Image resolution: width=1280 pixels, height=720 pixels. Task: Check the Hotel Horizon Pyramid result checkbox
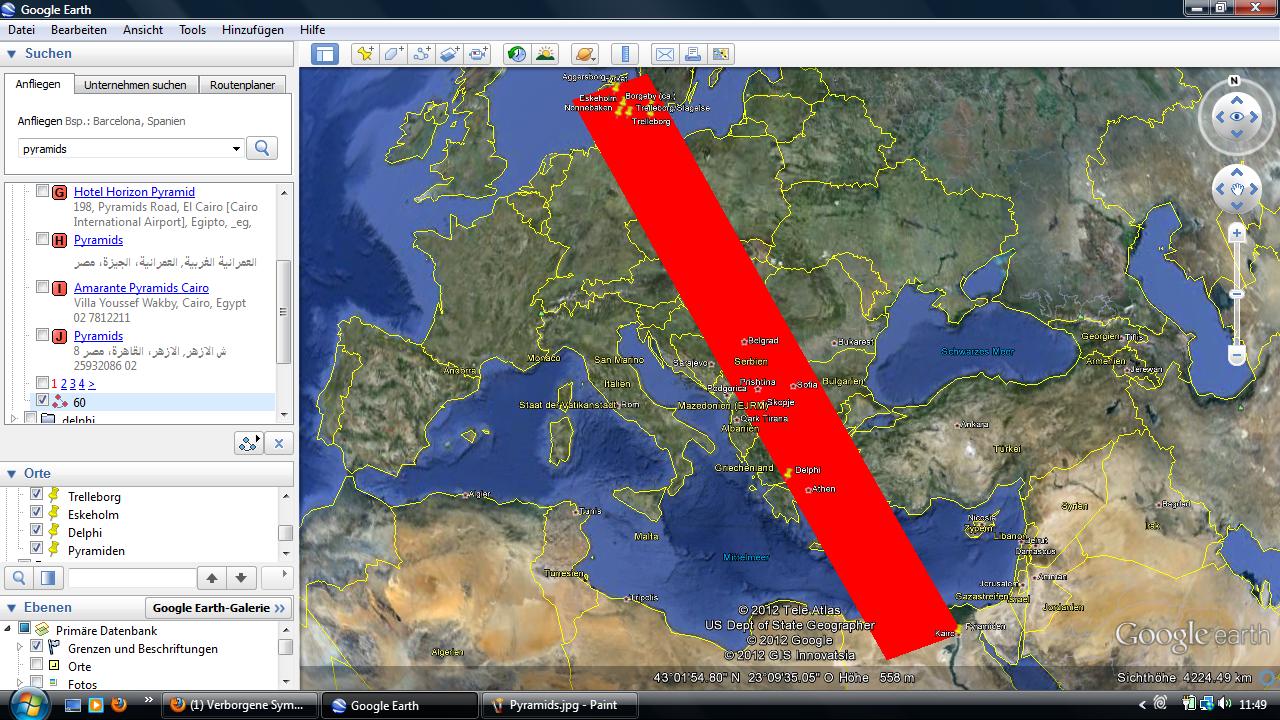[43, 191]
